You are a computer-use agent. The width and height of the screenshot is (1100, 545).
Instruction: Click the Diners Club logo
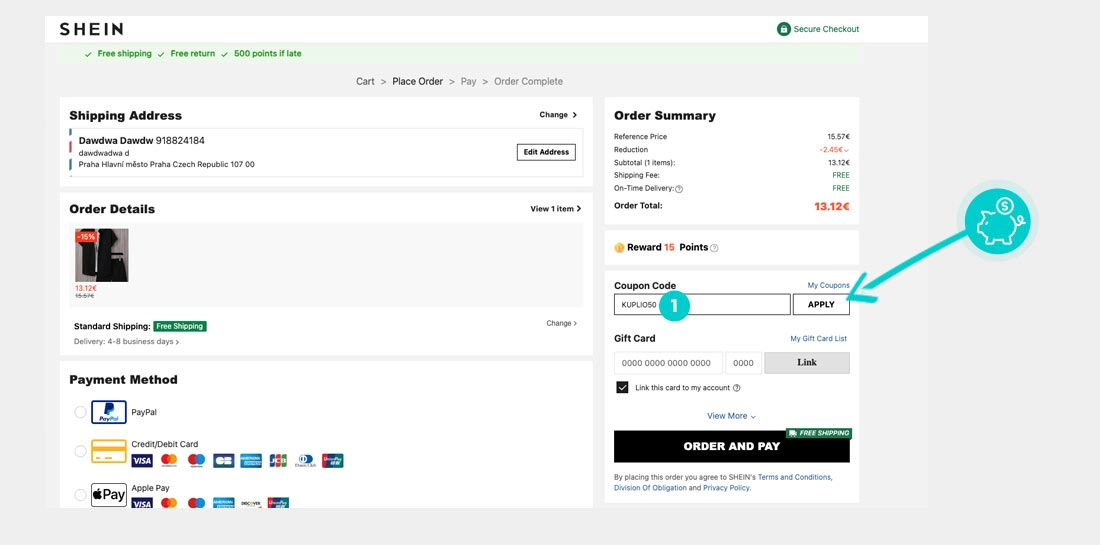point(305,461)
